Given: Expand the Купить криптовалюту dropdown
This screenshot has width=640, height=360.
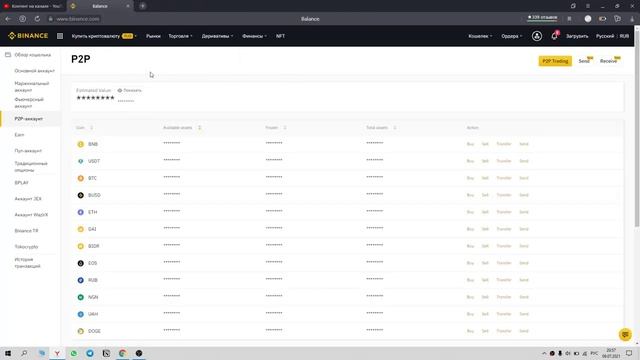Looking at the screenshot, I should point(104,36).
